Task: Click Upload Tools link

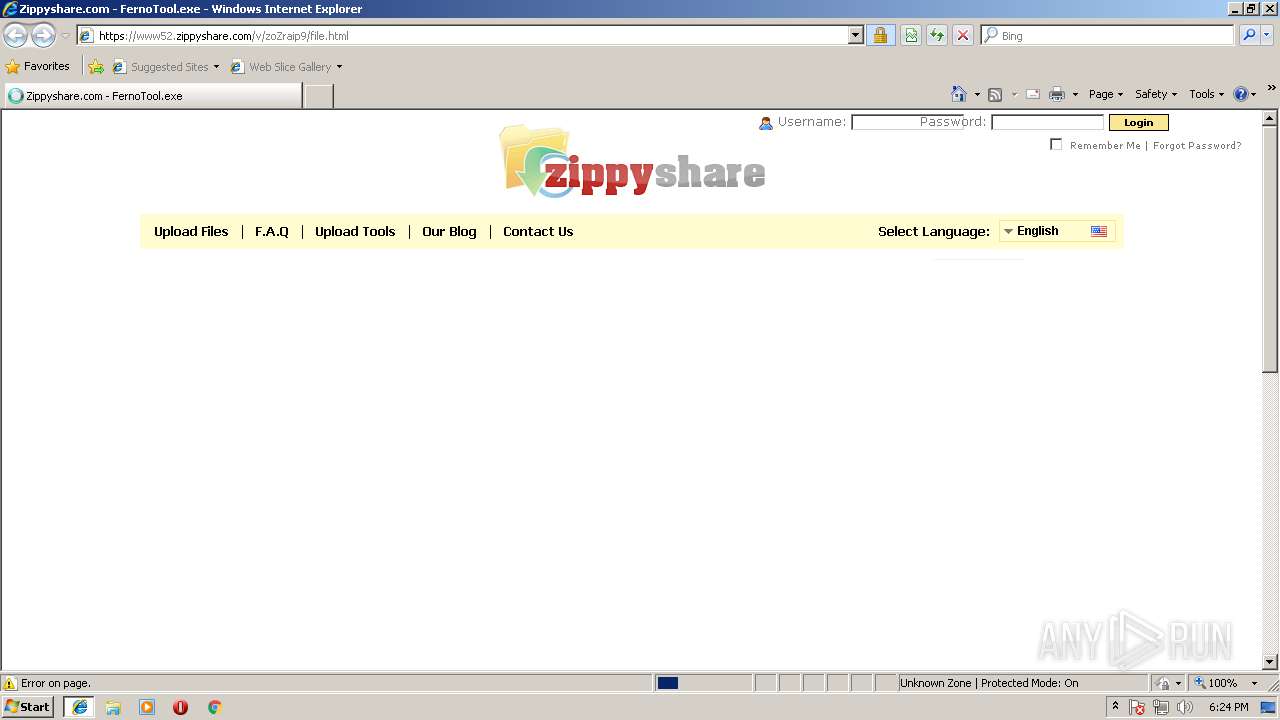Action: click(355, 231)
